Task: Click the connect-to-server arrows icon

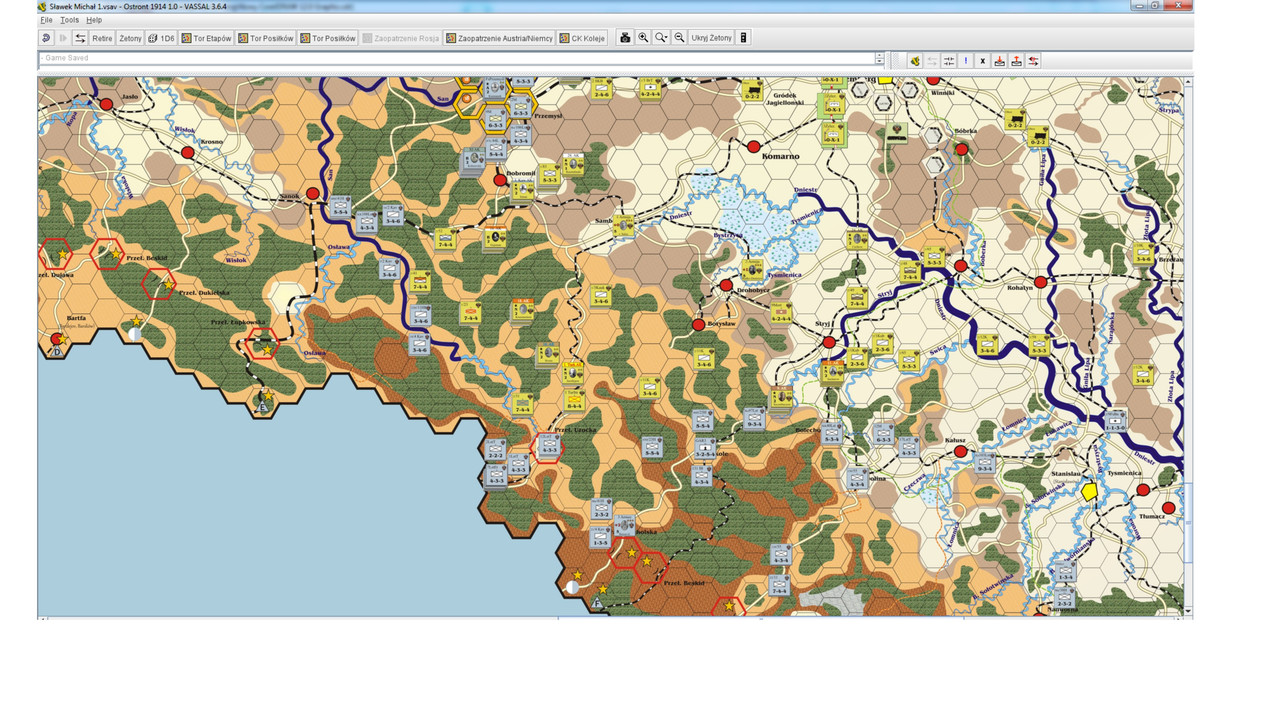Action: 80,38
